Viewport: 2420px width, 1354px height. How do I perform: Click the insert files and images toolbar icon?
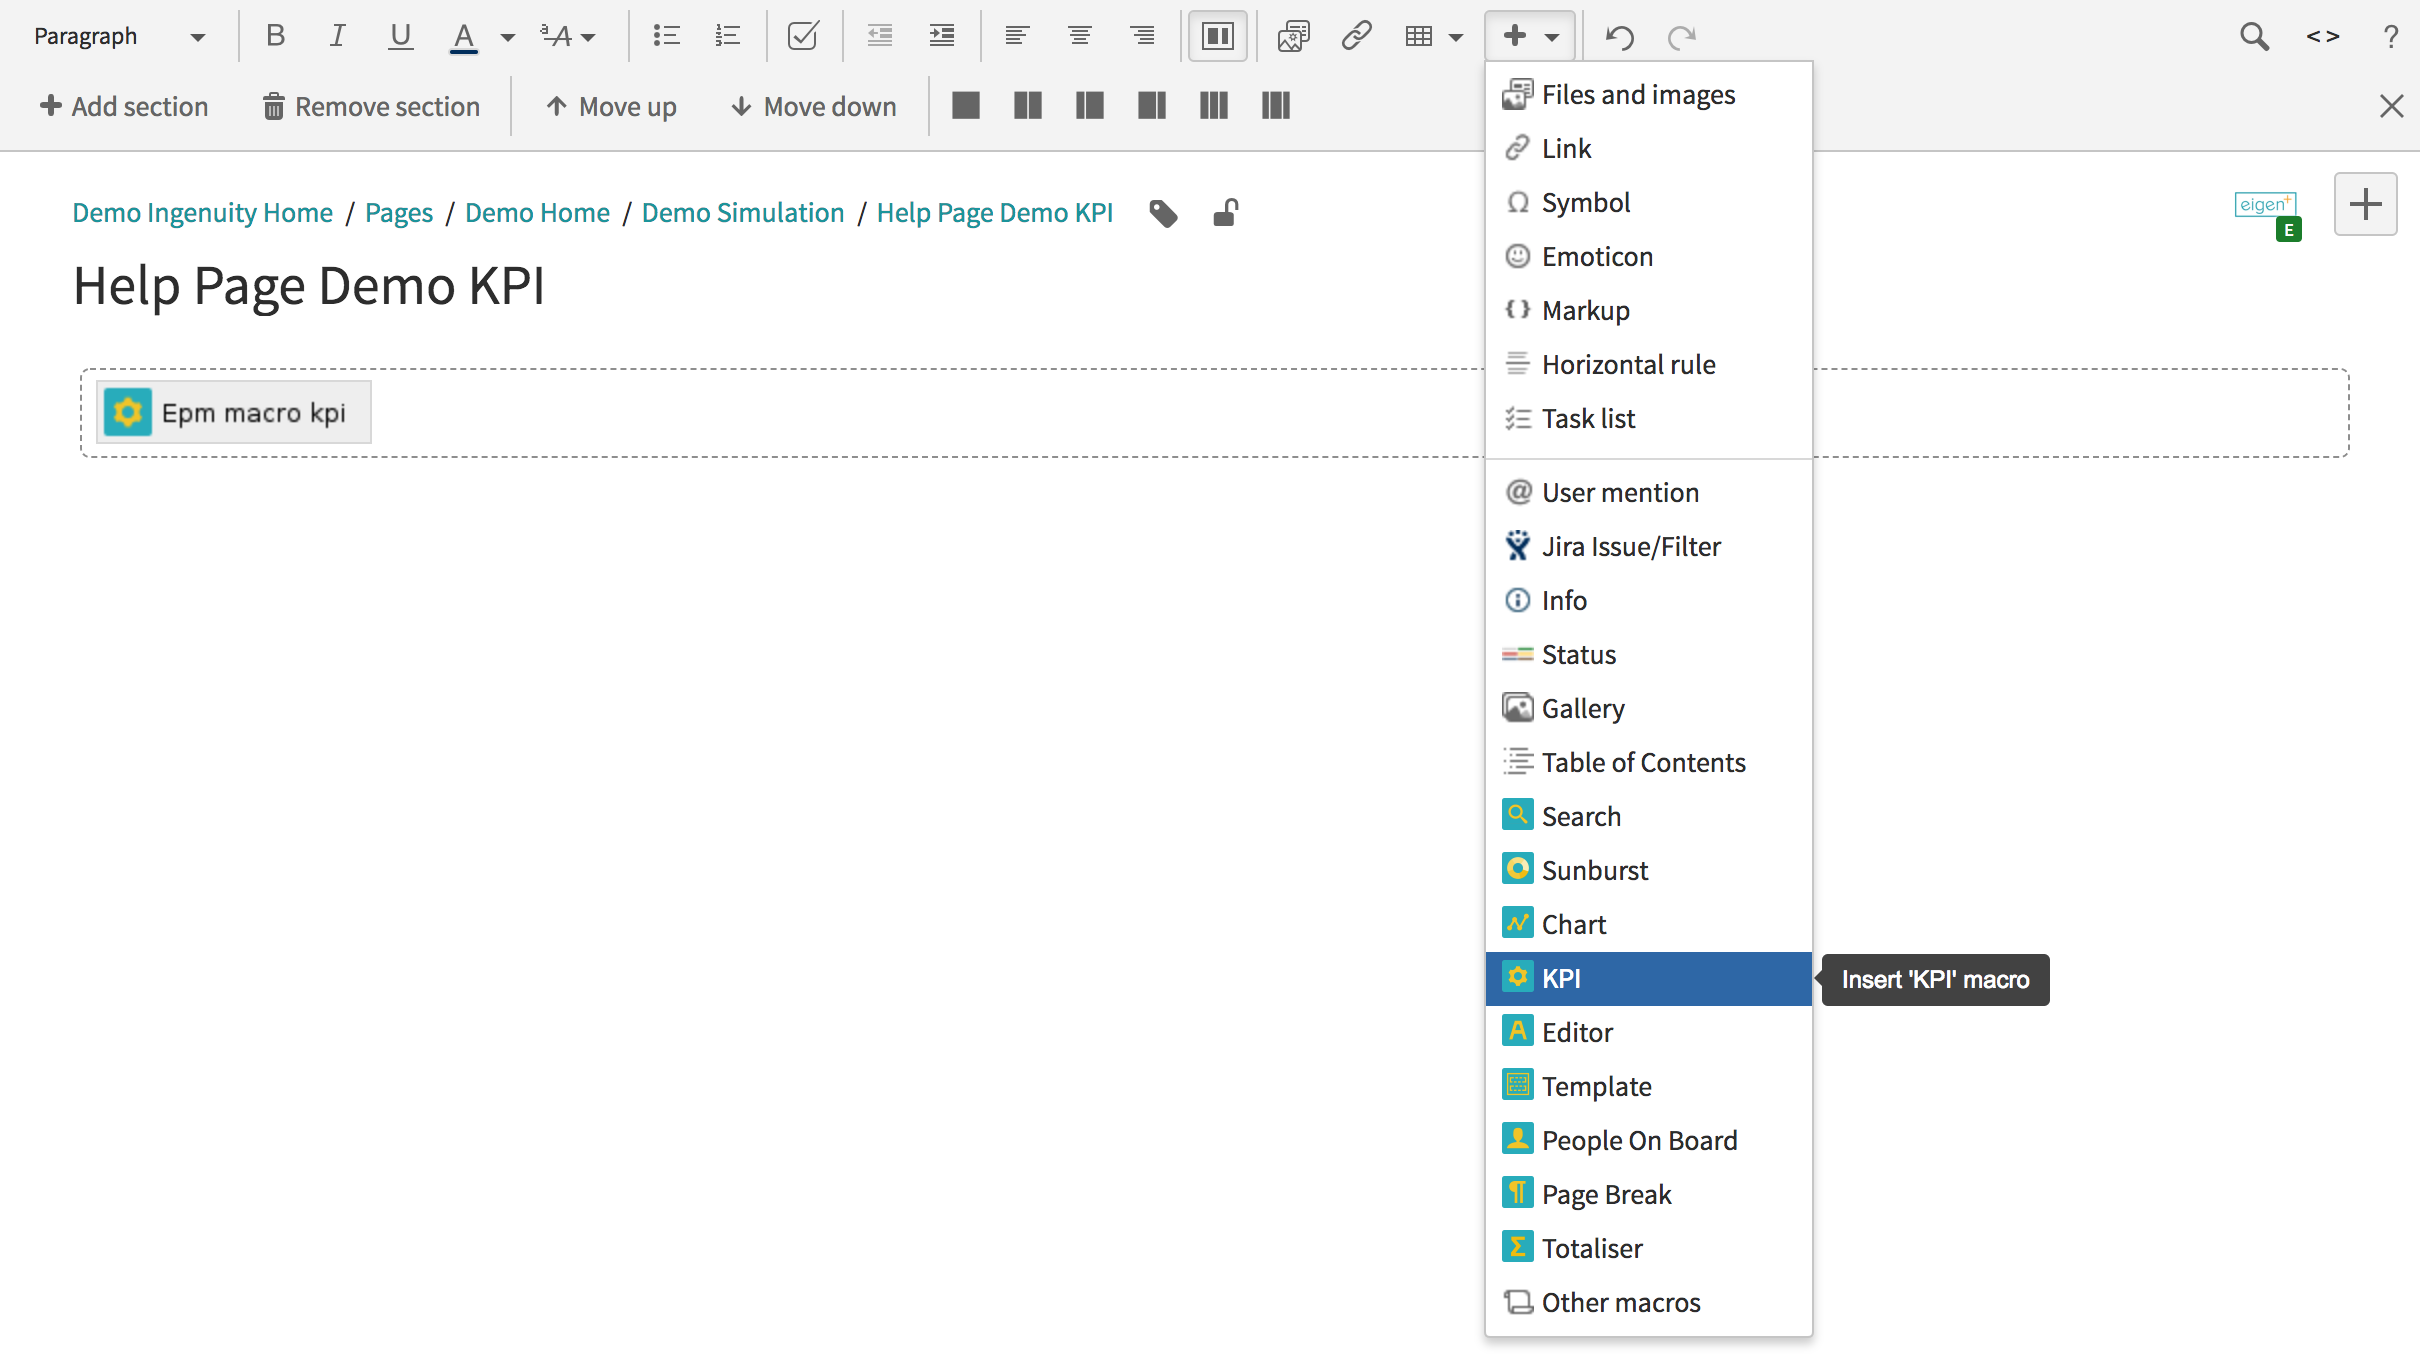(1293, 36)
